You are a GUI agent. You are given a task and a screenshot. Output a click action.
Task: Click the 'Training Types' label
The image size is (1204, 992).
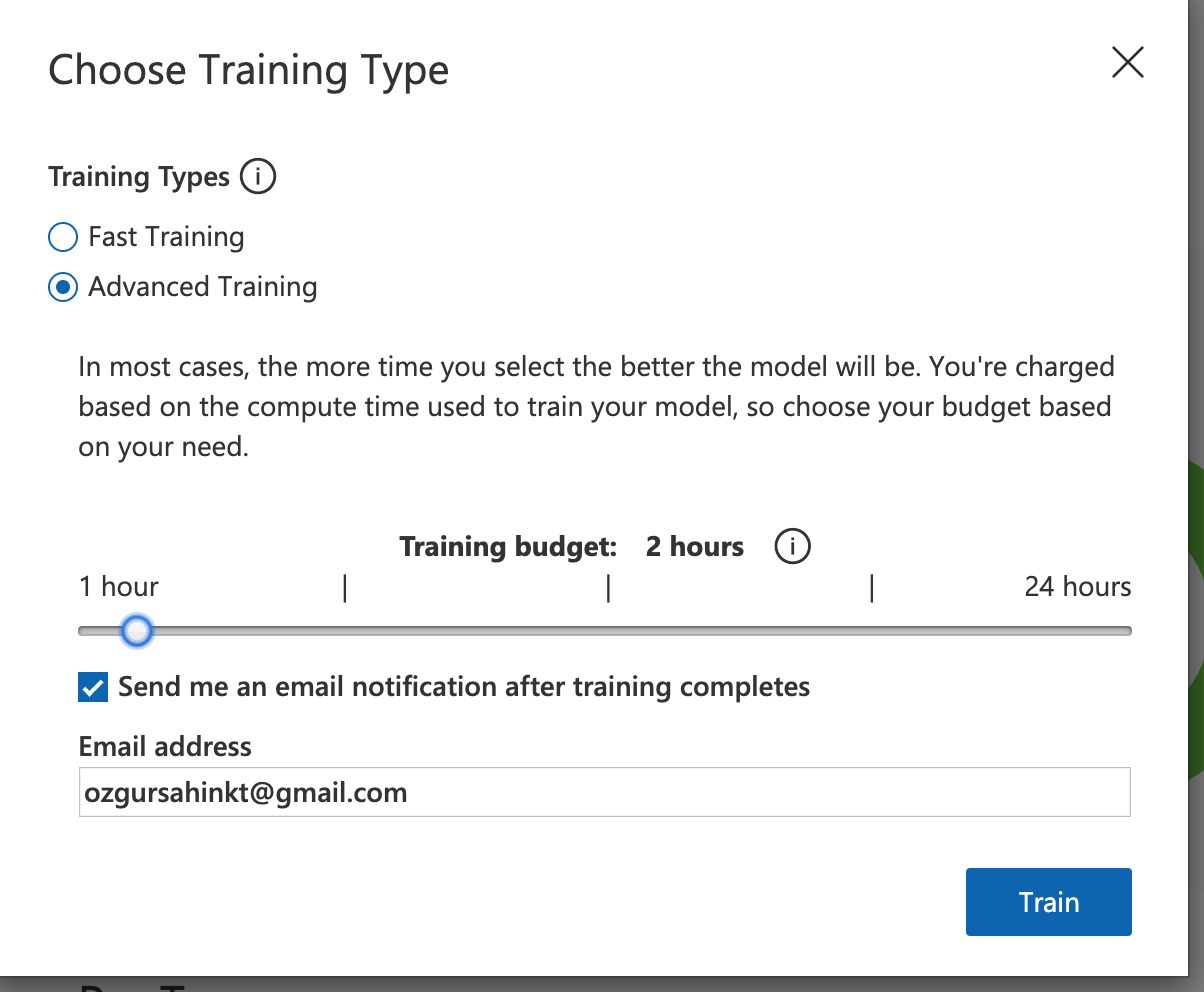(139, 177)
